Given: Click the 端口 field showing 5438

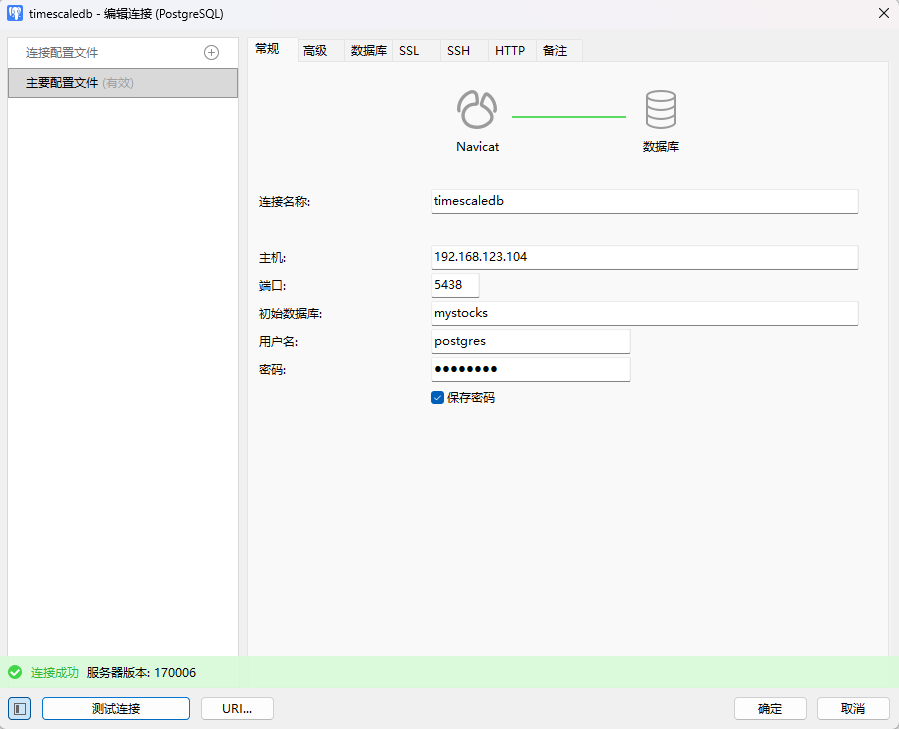Looking at the screenshot, I should pyautogui.click(x=455, y=285).
